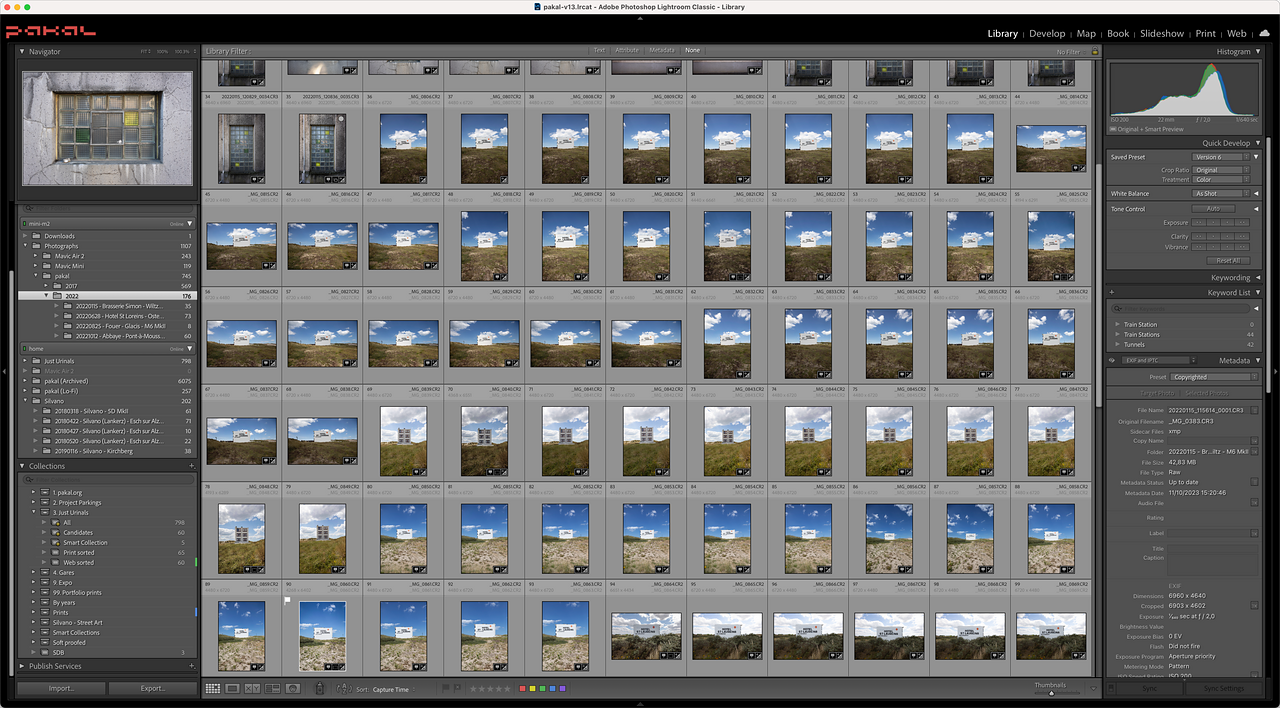1280x708 pixels.
Task: Collapse the Histogram panel
Action: (x=1257, y=51)
